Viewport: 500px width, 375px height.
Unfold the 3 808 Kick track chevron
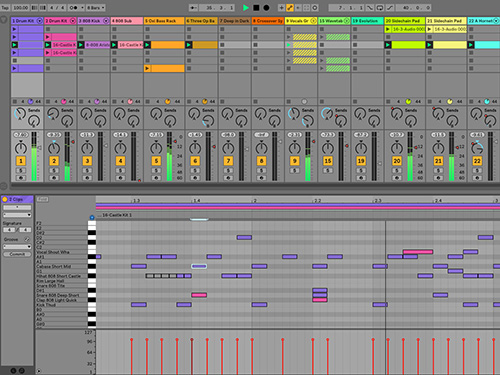coord(106,21)
